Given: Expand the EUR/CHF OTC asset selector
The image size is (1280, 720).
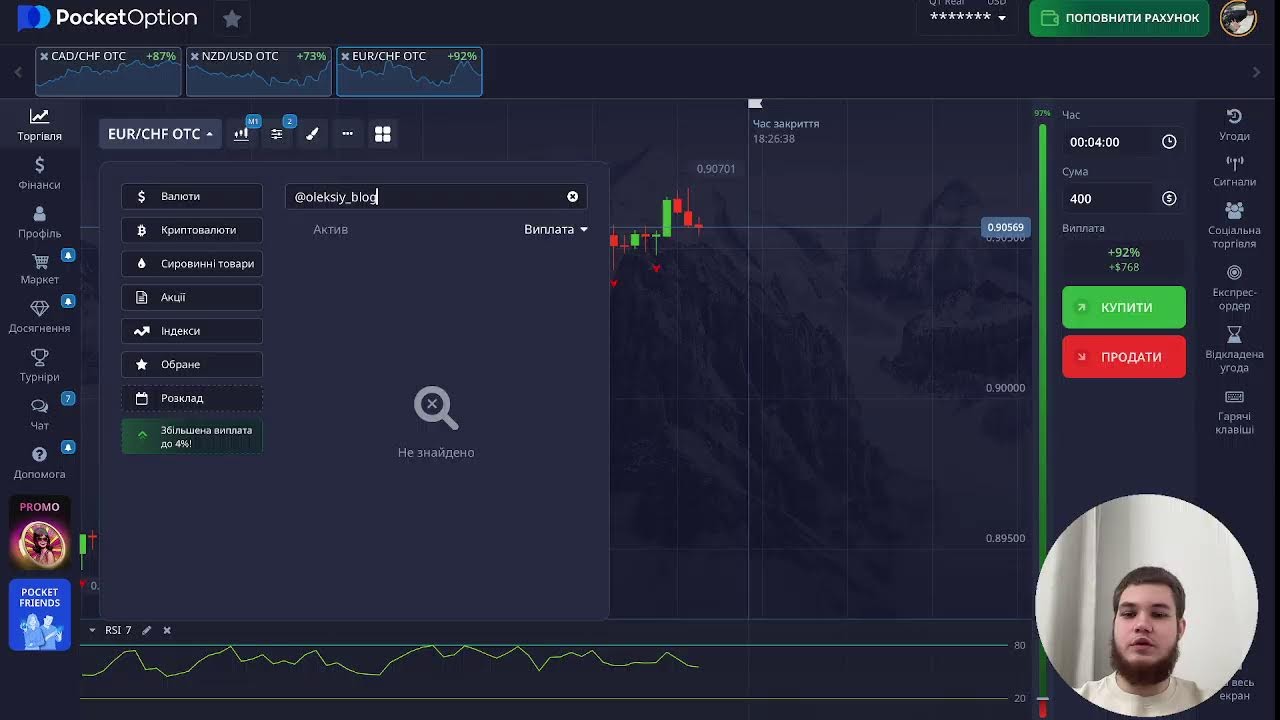Looking at the screenshot, I should [160, 134].
